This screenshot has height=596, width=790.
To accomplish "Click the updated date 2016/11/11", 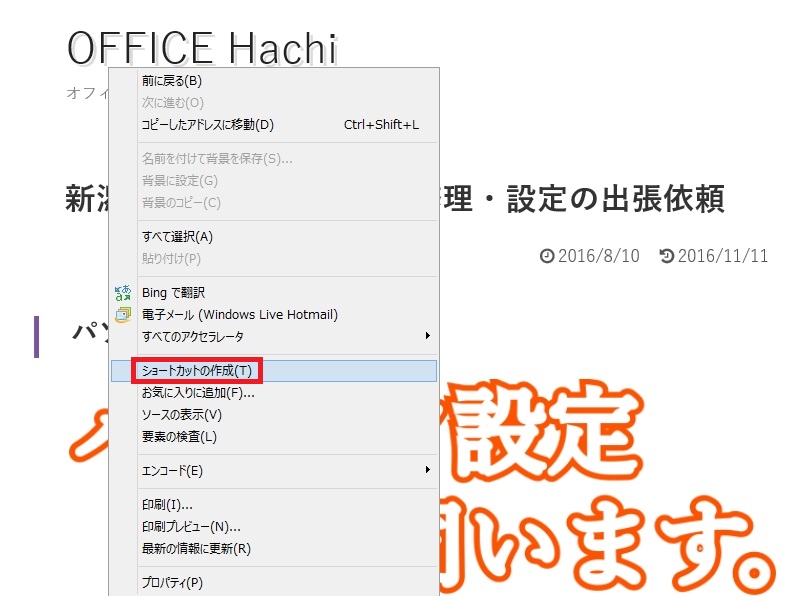I will (x=722, y=256).
